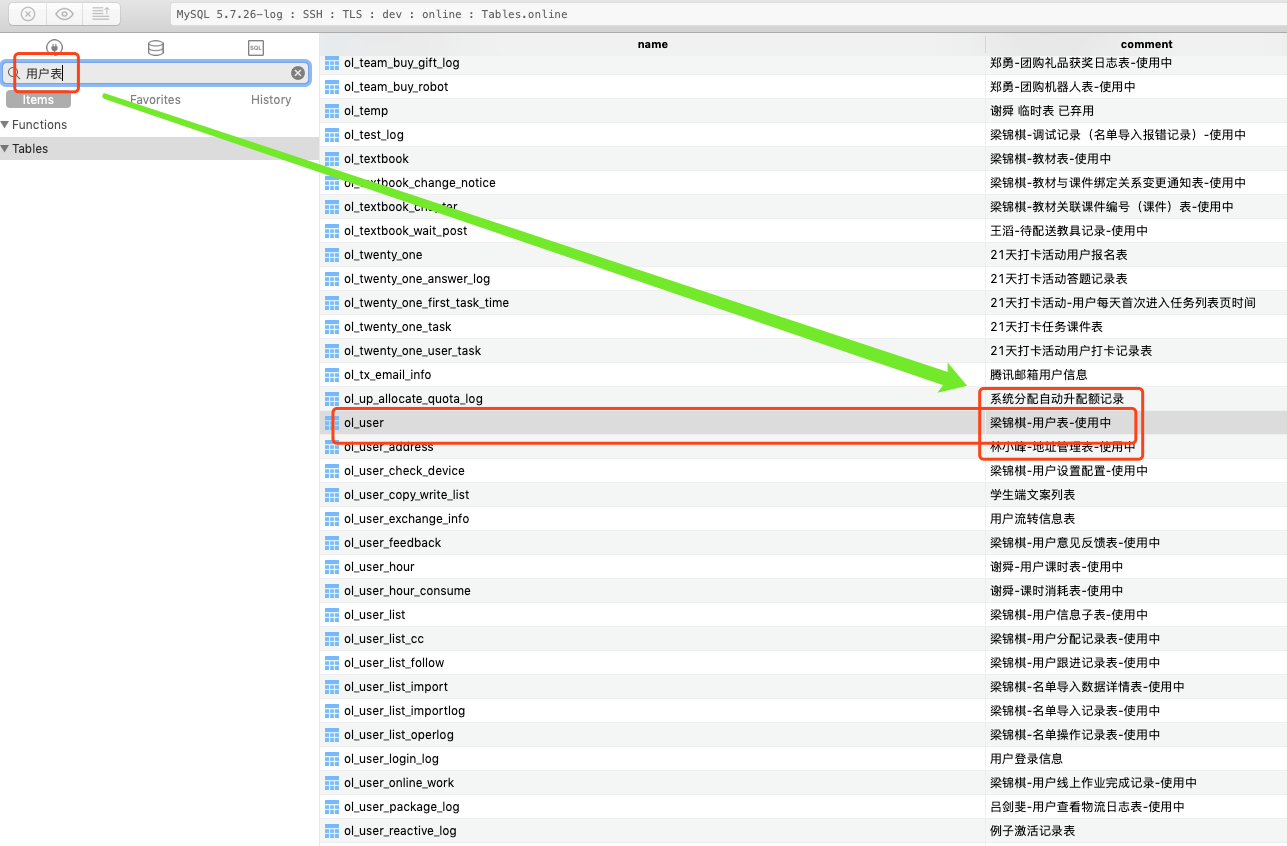Select the Items tab
The image size is (1287, 846).
pos(39,99)
